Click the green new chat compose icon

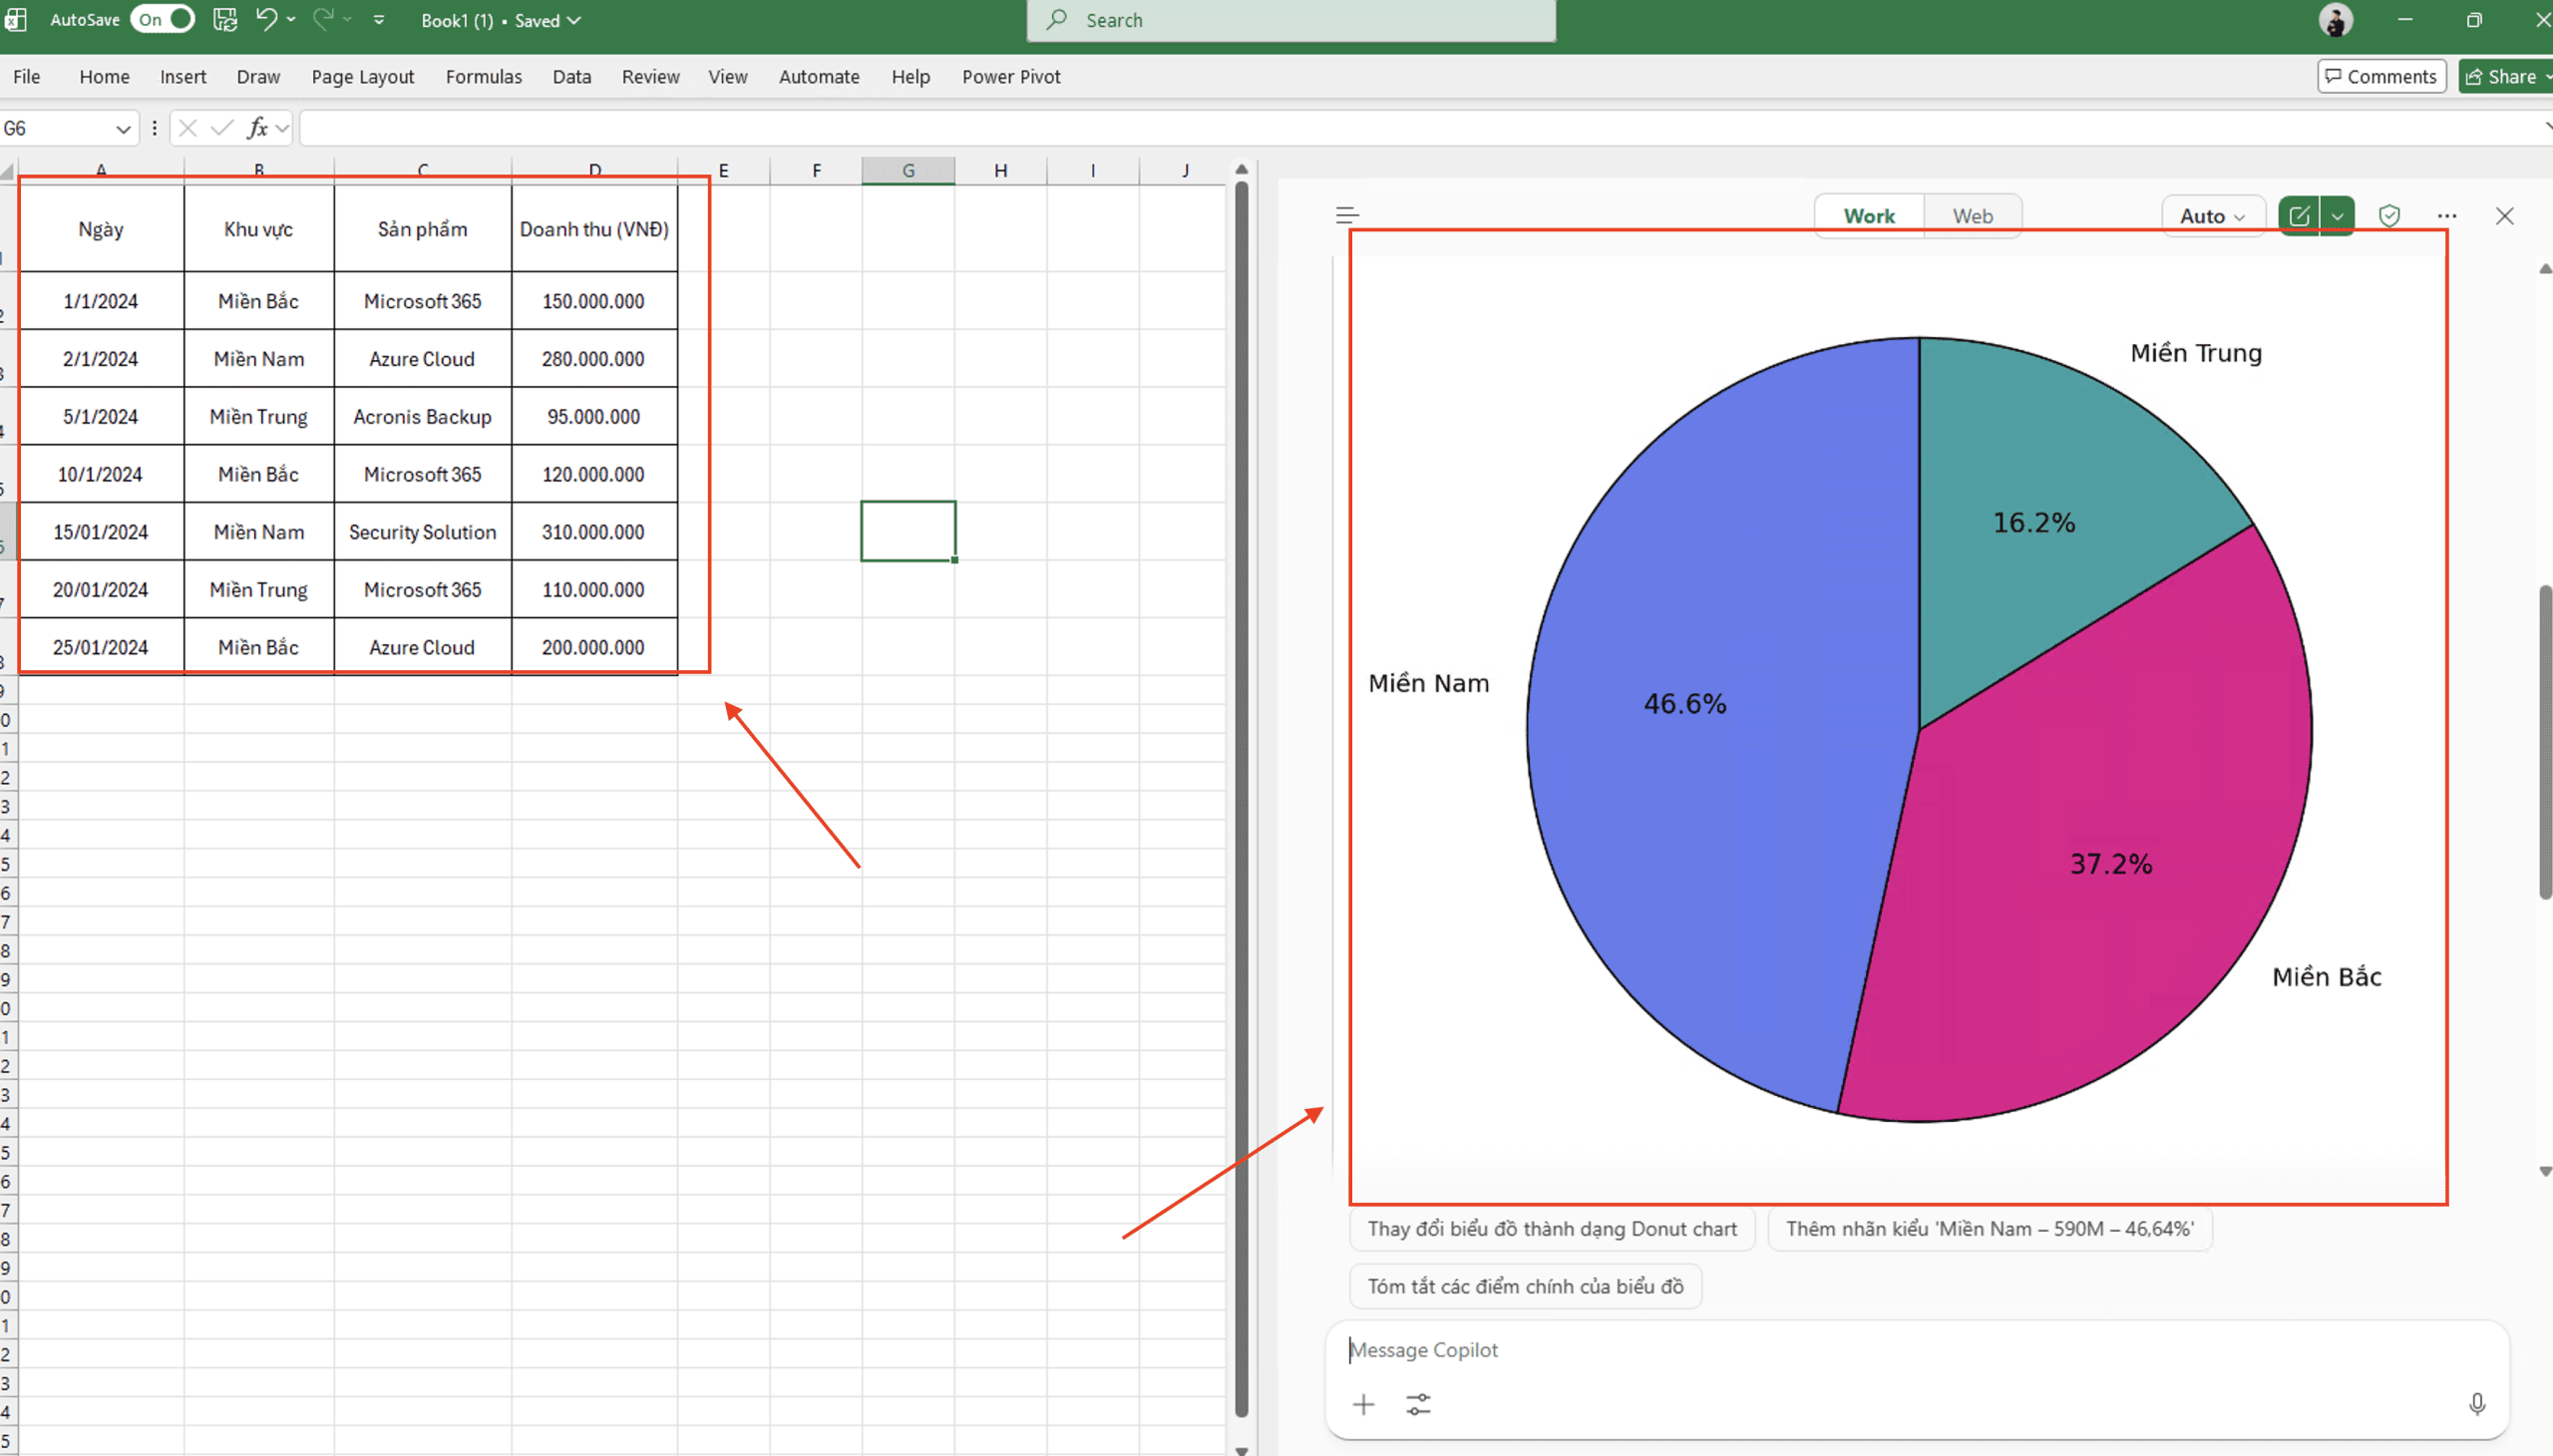coord(2299,216)
